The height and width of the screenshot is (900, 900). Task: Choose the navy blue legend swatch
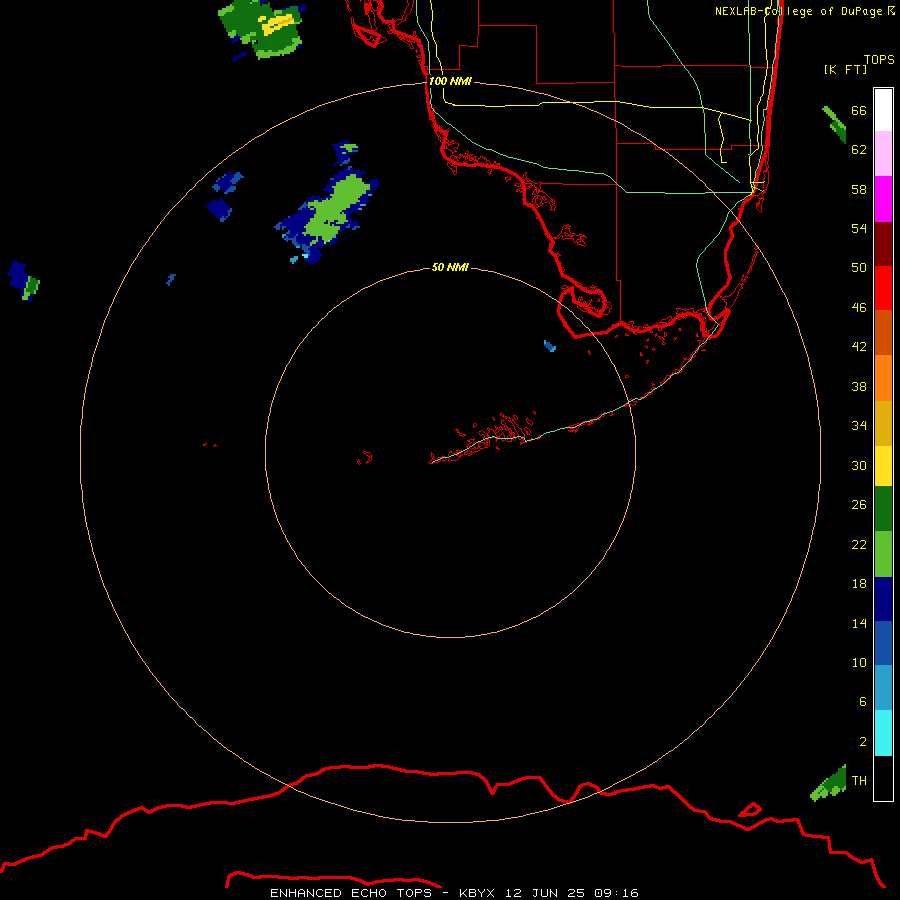pos(883,599)
